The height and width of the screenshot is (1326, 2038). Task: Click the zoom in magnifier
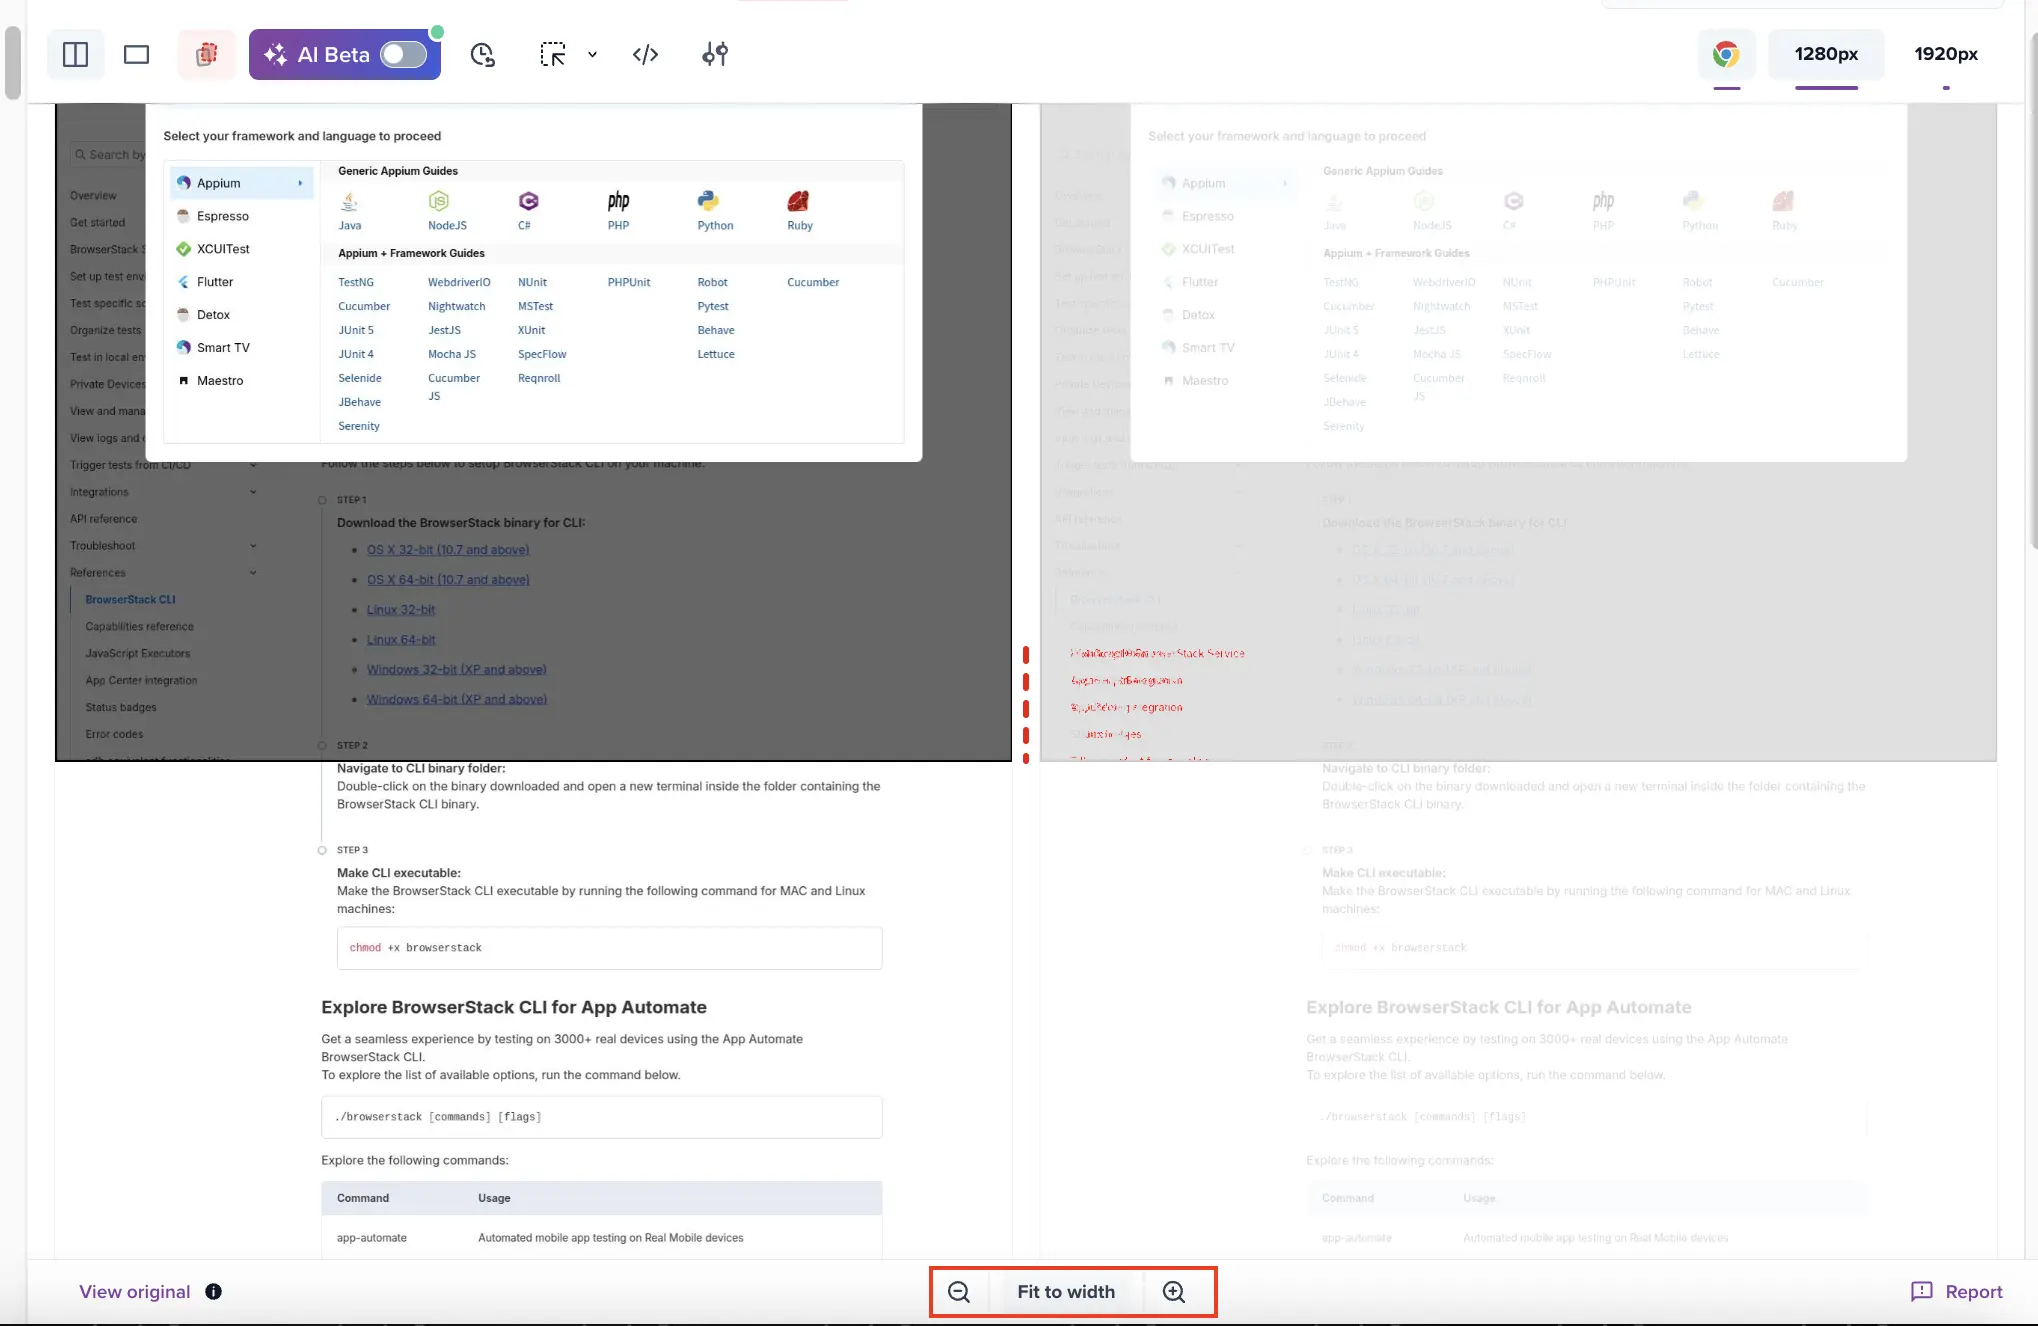tap(1174, 1291)
